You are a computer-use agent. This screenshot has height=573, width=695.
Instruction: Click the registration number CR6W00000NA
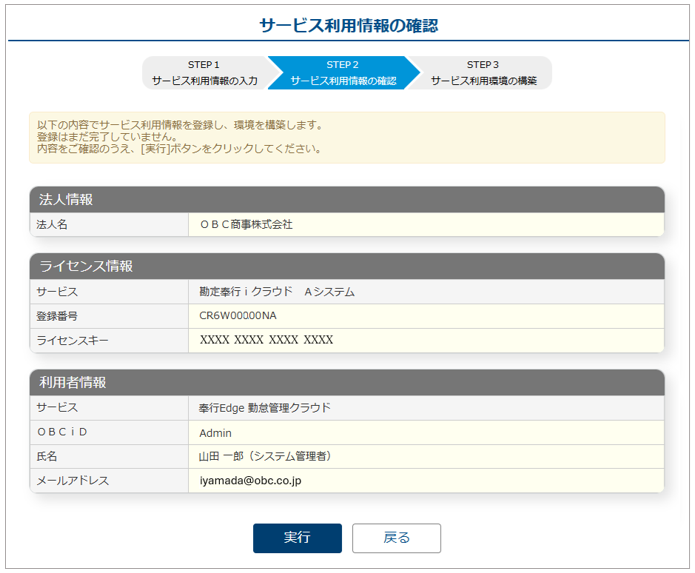pyautogui.click(x=238, y=316)
